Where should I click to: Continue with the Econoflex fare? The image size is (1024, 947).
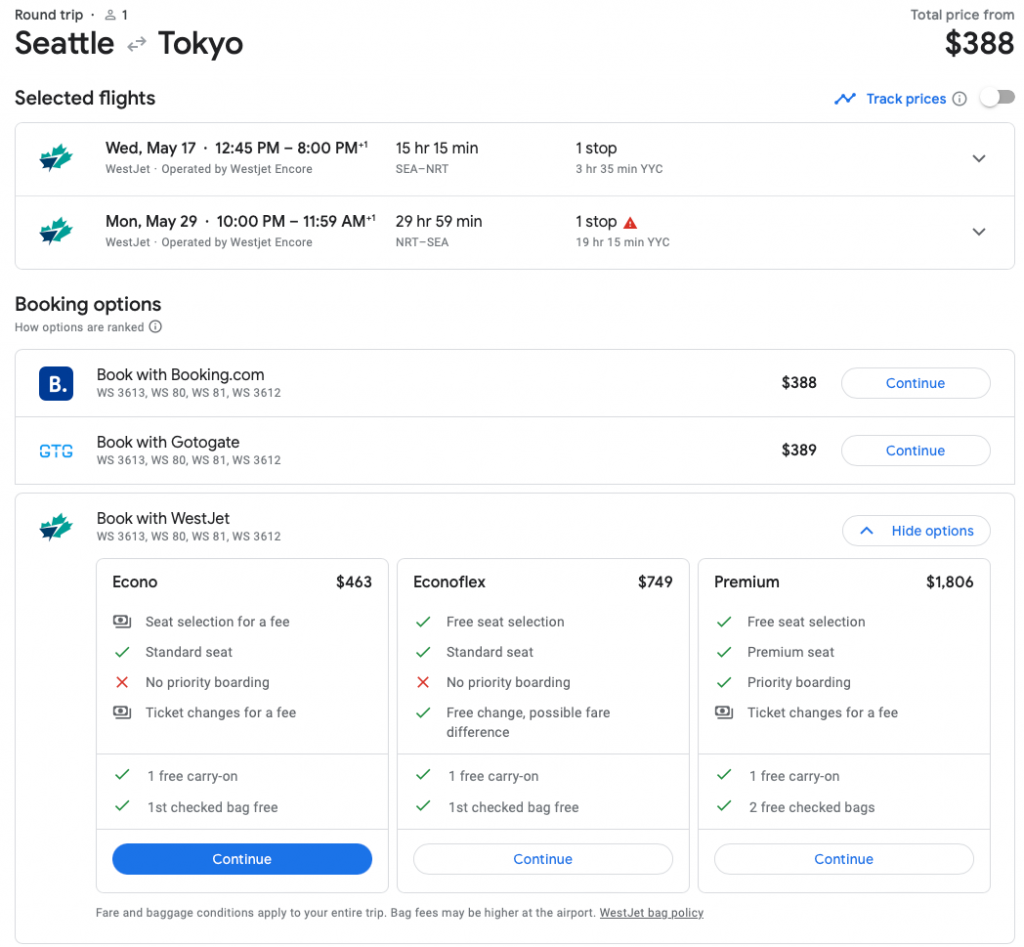[x=543, y=859]
